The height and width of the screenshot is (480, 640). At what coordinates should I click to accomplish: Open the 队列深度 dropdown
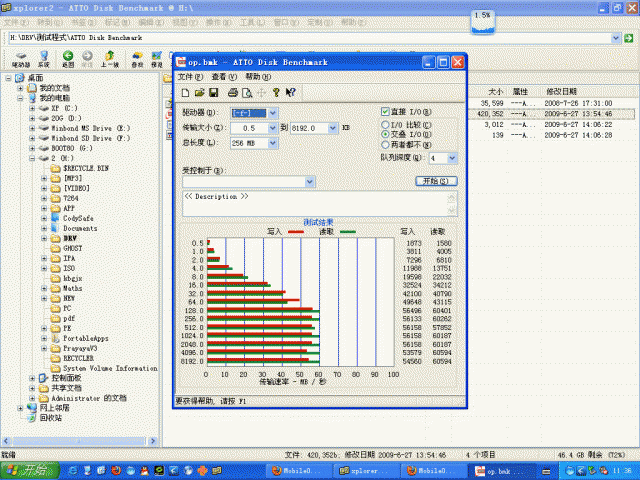(451, 158)
